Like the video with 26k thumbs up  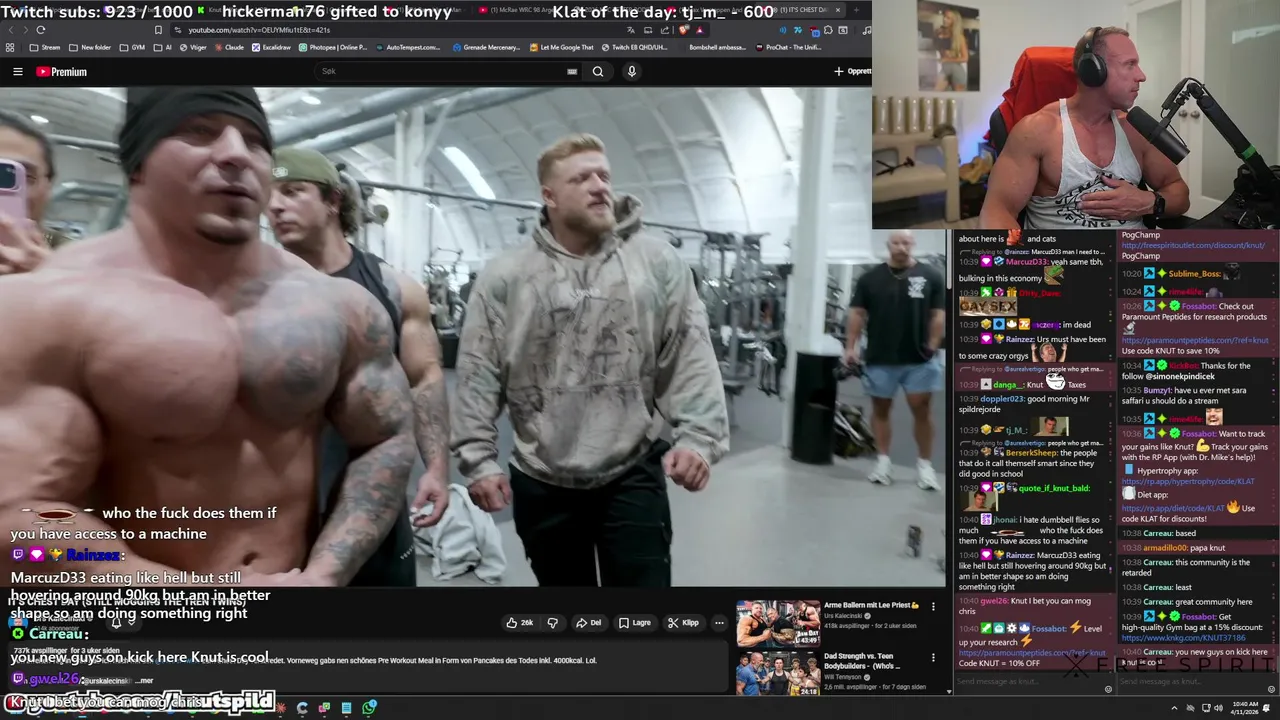pyautogui.click(x=519, y=622)
